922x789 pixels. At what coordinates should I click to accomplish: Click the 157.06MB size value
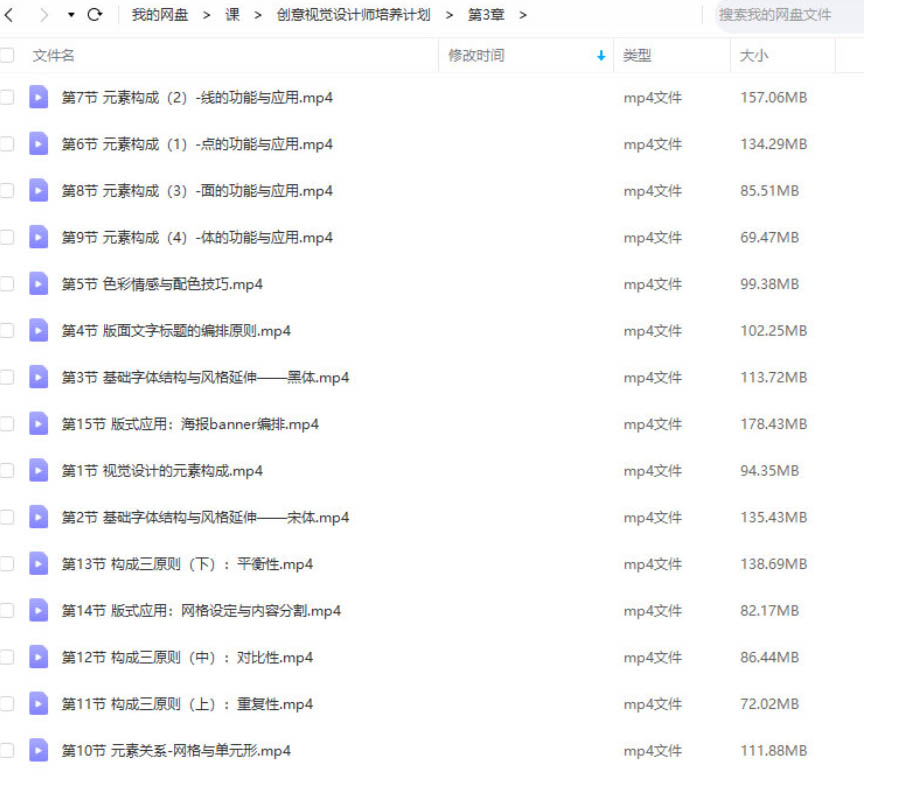[x=773, y=97]
